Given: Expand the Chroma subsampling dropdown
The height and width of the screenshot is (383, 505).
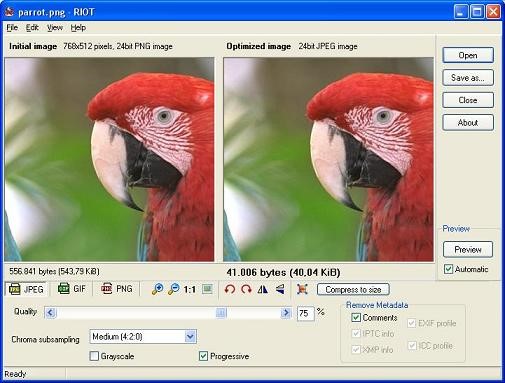Looking at the screenshot, I should click(x=190, y=337).
